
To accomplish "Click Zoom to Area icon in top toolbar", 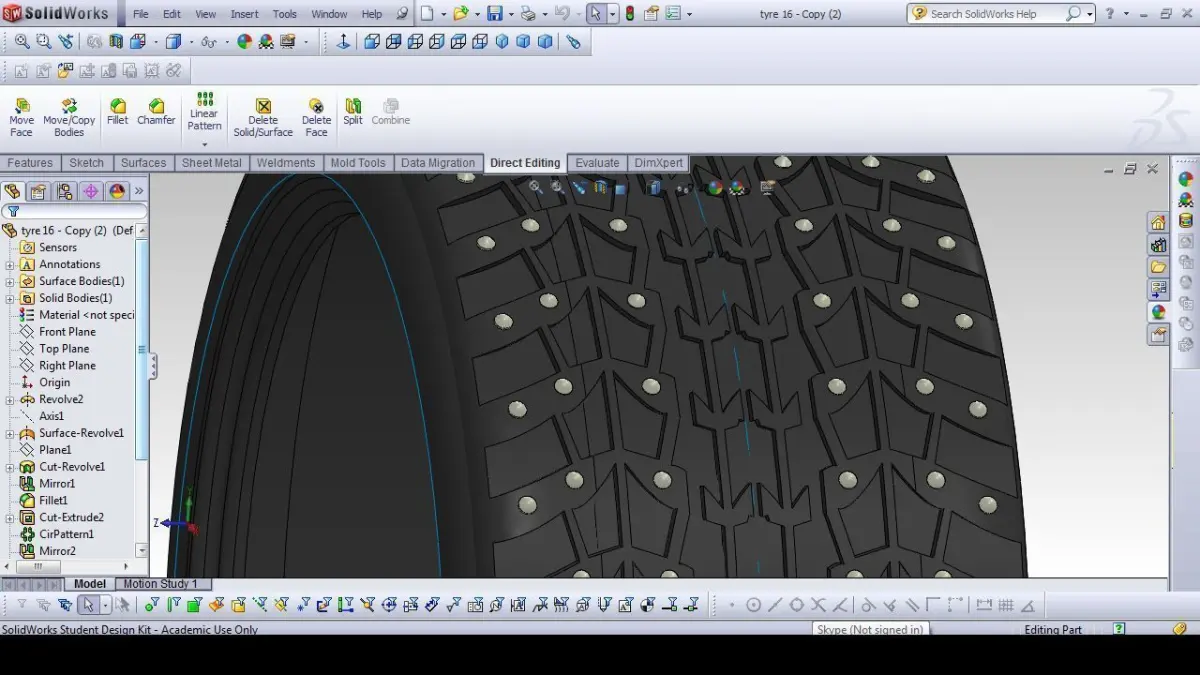I will (44, 42).
